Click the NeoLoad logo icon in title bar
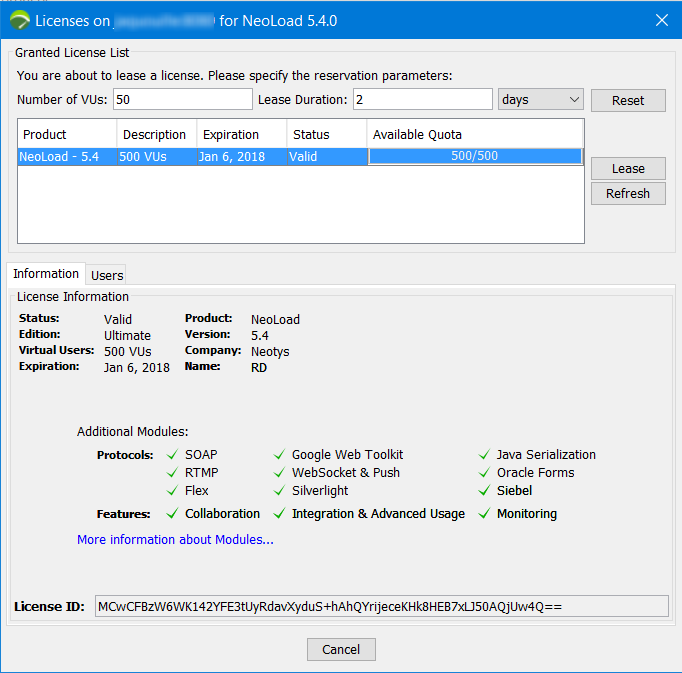Viewport: 682px width, 673px height. click(19, 20)
